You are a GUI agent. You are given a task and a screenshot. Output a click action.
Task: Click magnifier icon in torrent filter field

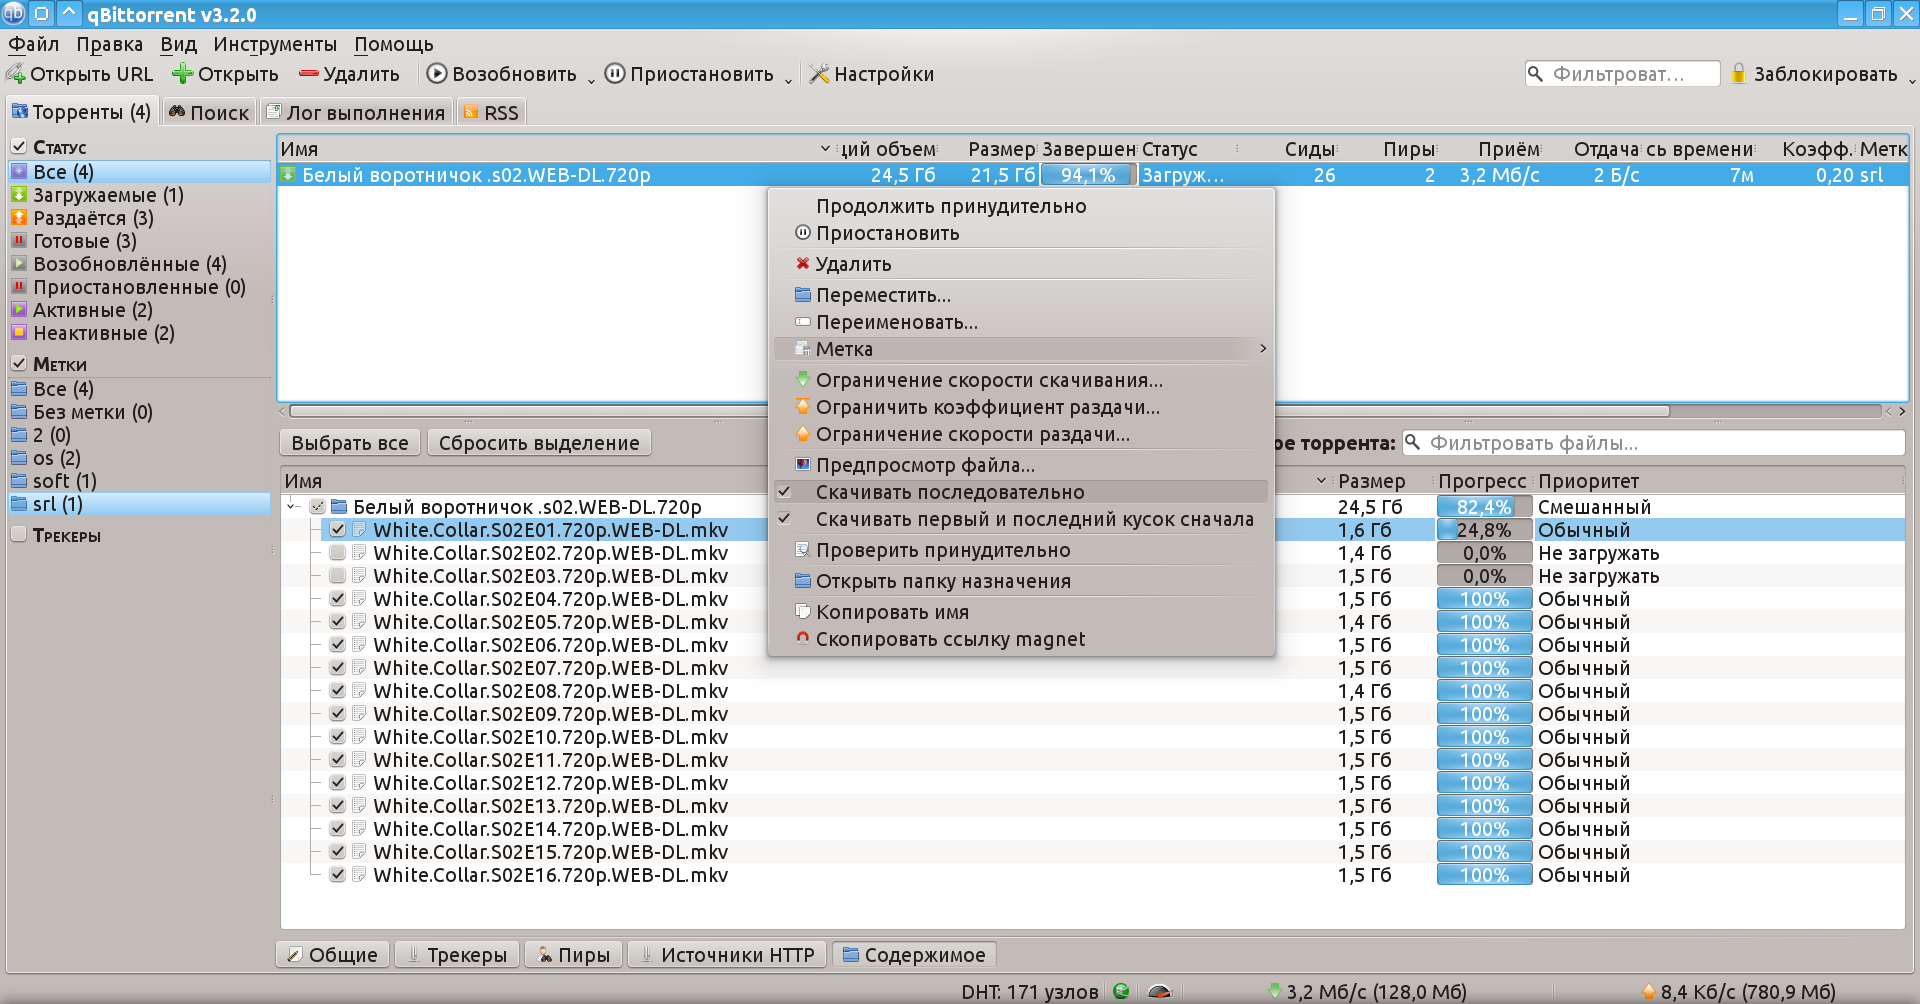[1536, 74]
